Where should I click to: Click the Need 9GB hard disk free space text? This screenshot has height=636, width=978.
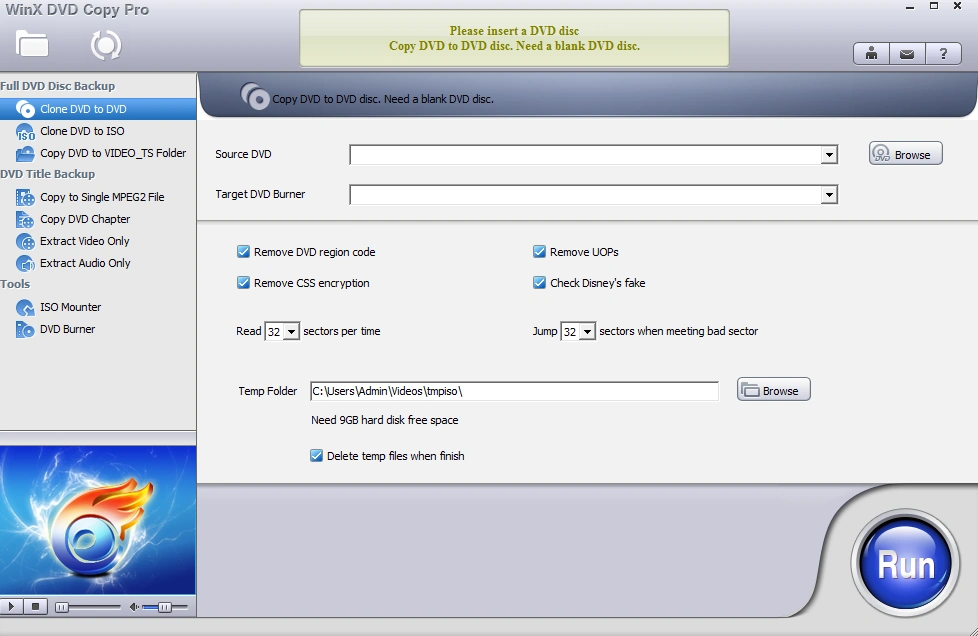(x=384, y=420)
